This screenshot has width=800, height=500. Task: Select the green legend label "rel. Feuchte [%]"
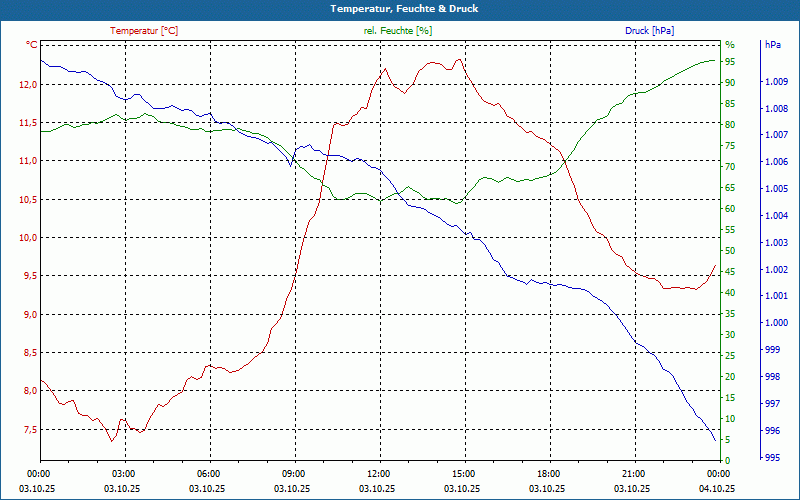click(397, 31)
